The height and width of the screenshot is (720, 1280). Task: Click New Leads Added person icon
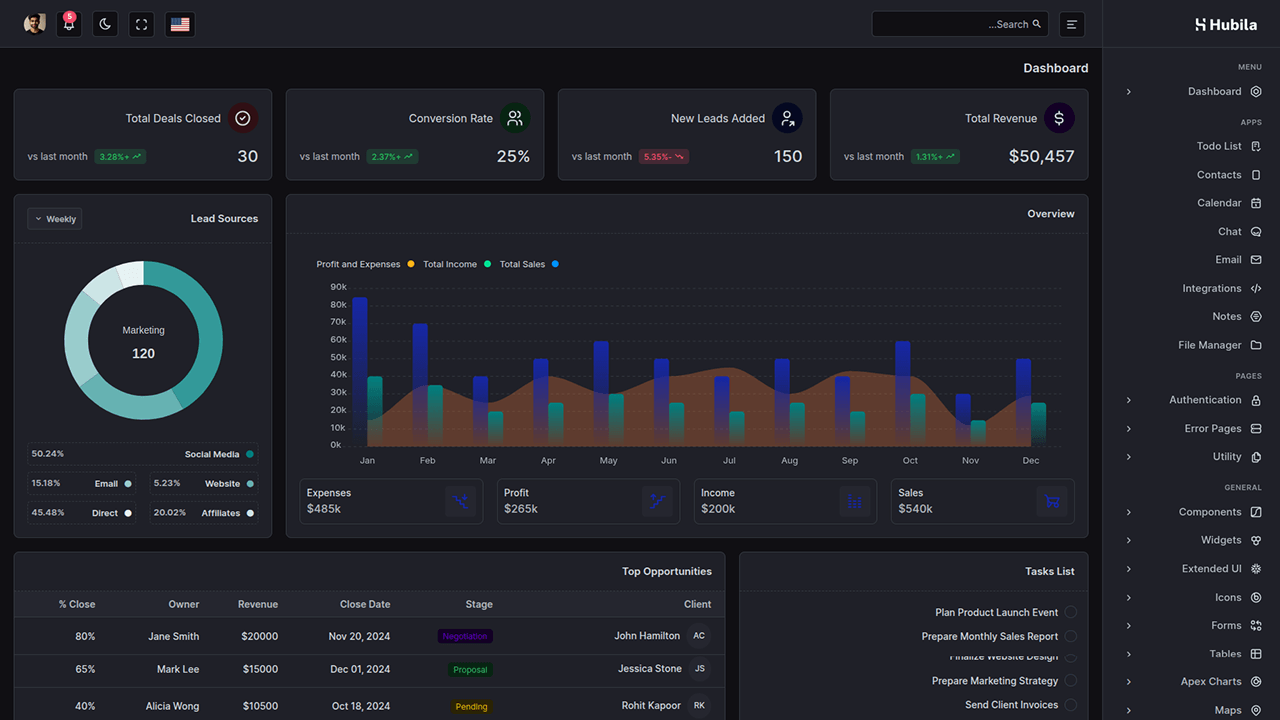tap(787, 118)
